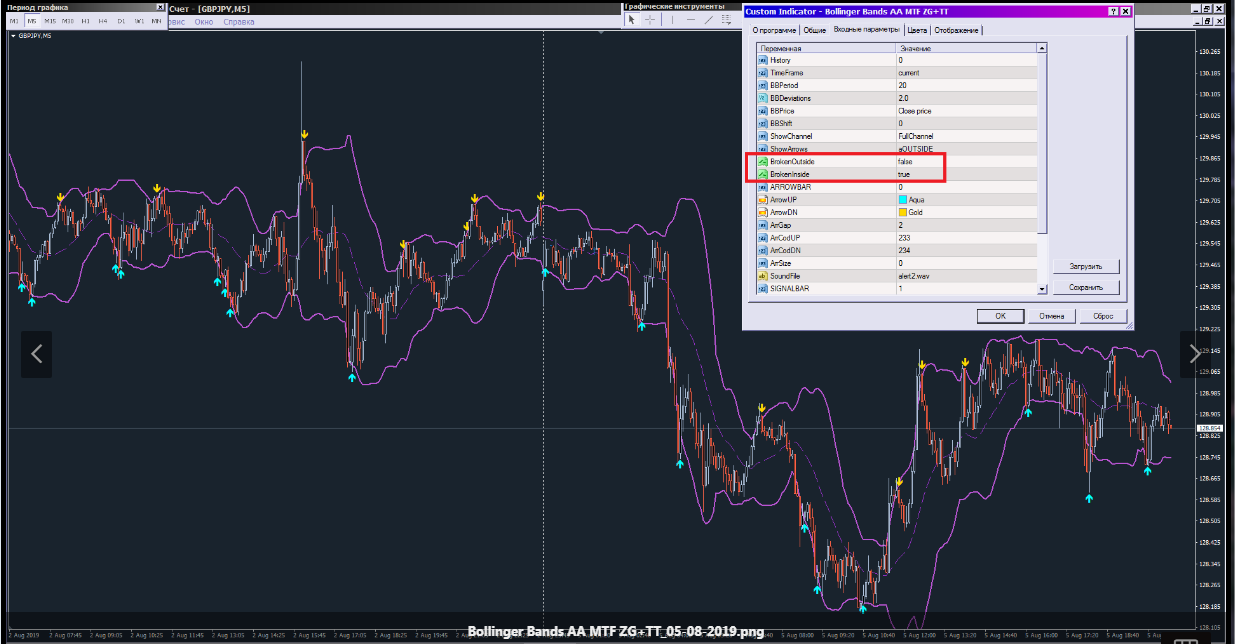1235x644 pixels.
Task: Expand GBPJPY,M5 chart label arrow
Action: pyautogui.click(x=13, y=35)
